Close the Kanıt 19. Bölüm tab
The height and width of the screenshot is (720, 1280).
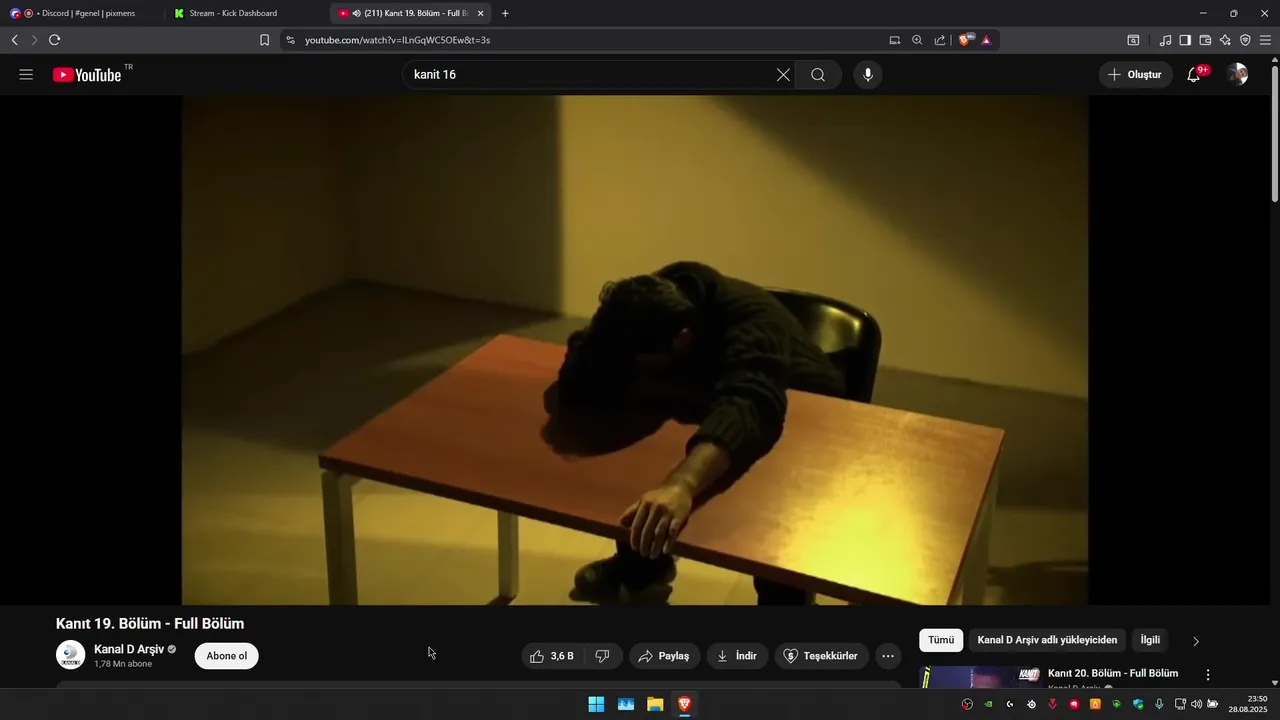[x=480, y=13]
